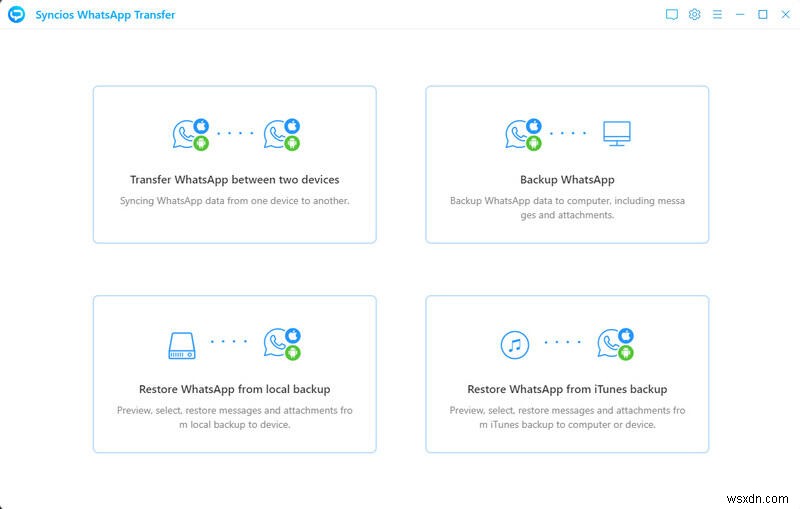This screenshot has height=509, width=800.
Task: Click the hard drive icon in local backup card
Action: point(182,345)
